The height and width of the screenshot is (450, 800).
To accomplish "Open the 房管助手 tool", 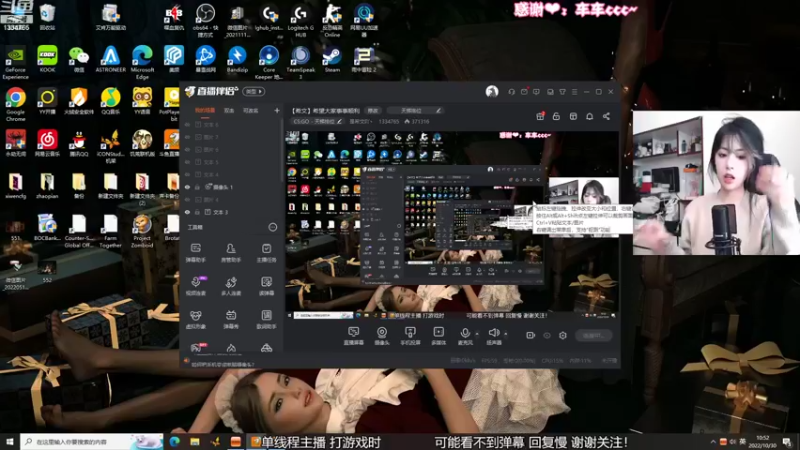I will 231,253.
